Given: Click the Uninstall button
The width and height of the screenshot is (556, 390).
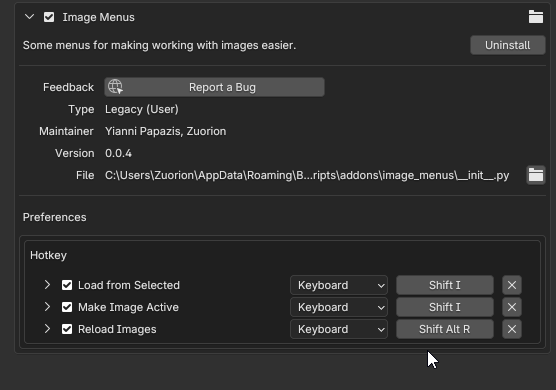Looking at the screenshot, I should tap(507, 45).
